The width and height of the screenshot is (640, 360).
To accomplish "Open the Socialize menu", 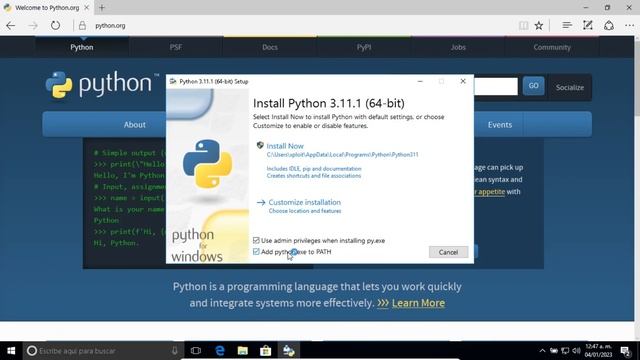I will click(x=569, y=87).
